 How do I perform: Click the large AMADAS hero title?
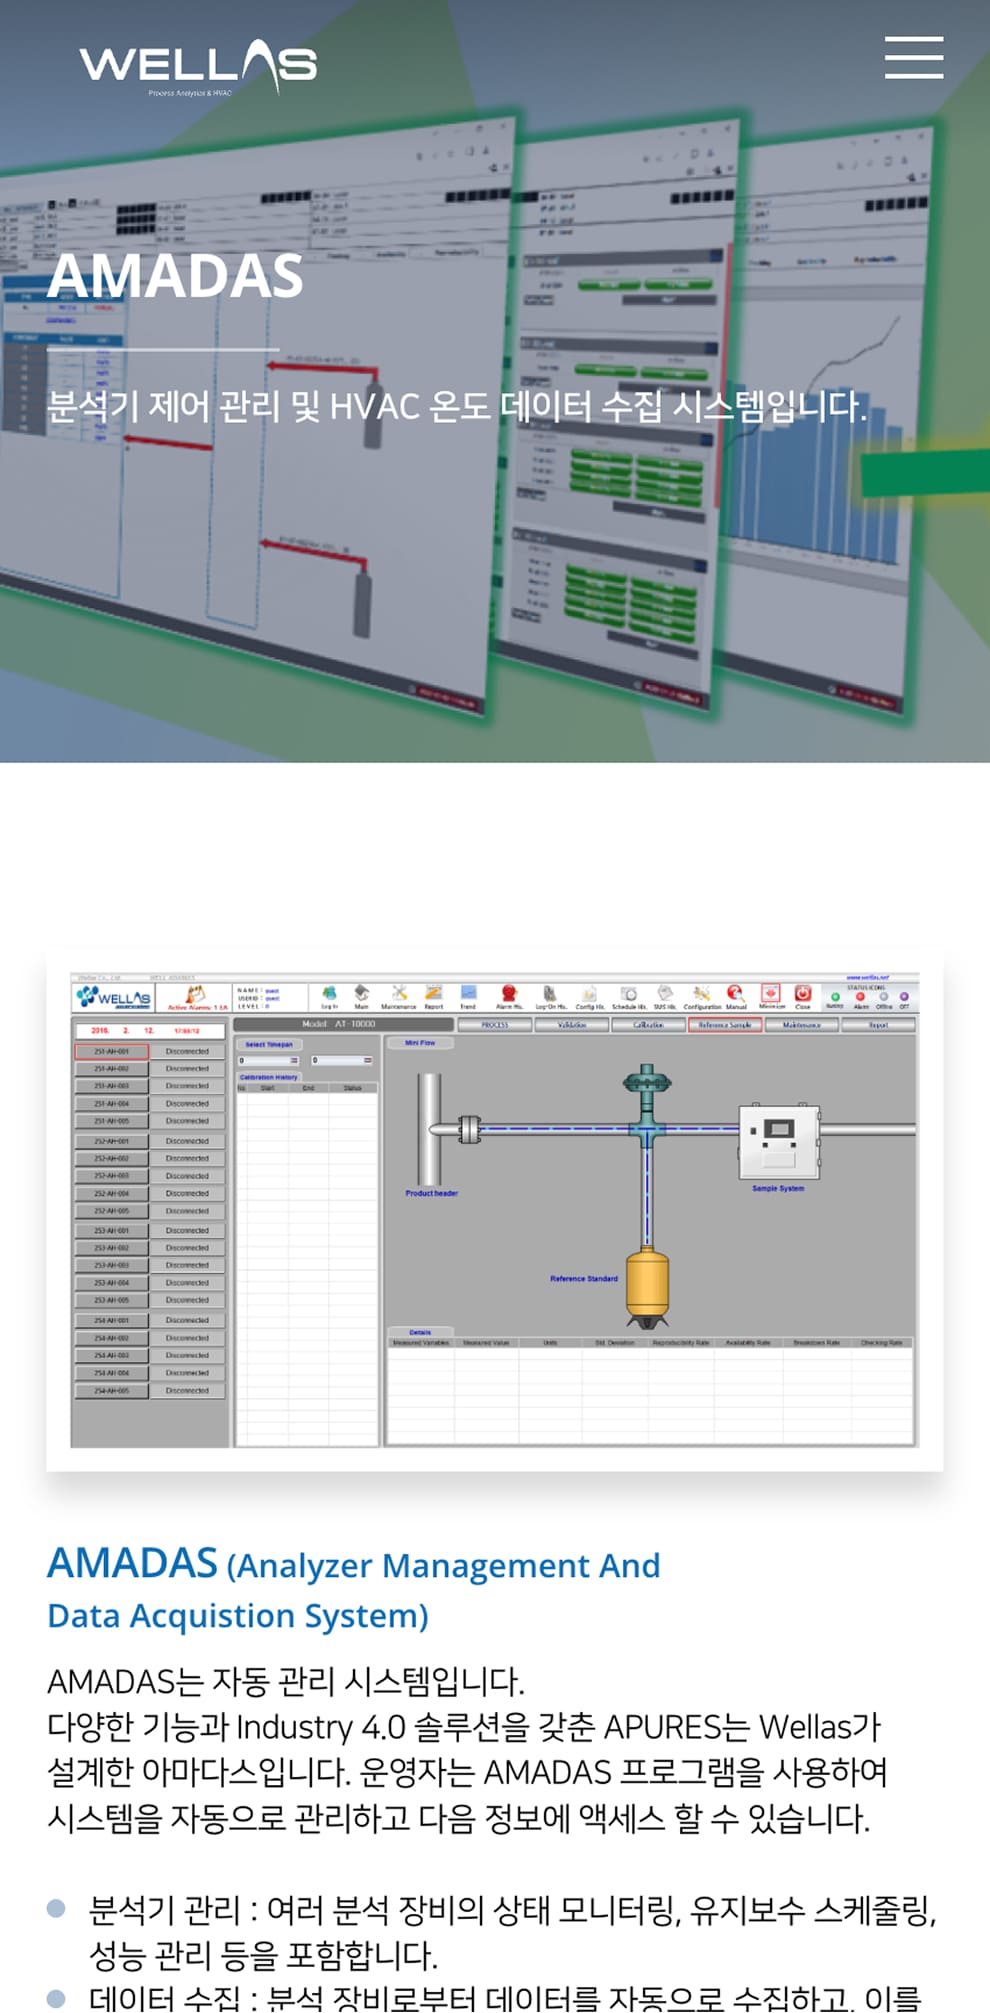(x=175, y=276)
